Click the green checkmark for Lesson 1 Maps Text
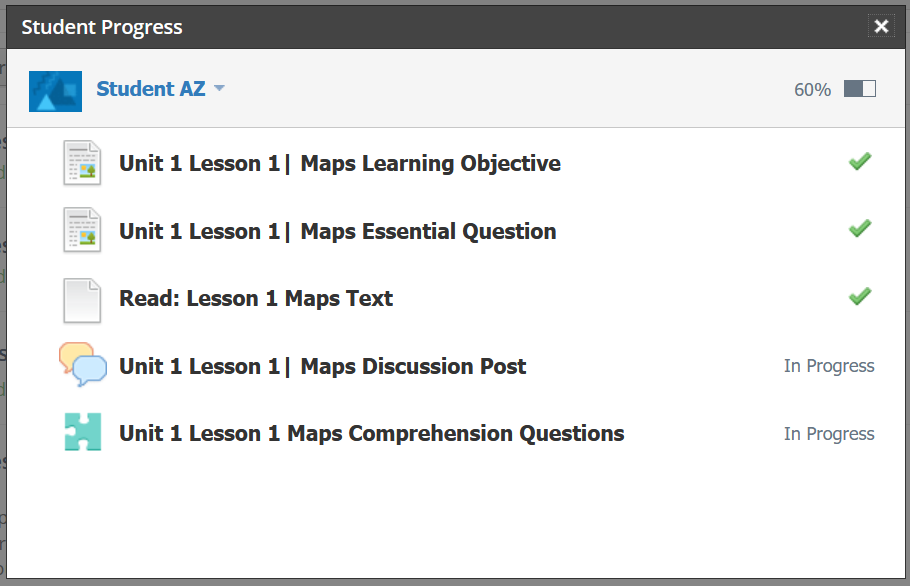Viewport: 910px width, 586px height. tap(860, 296)
